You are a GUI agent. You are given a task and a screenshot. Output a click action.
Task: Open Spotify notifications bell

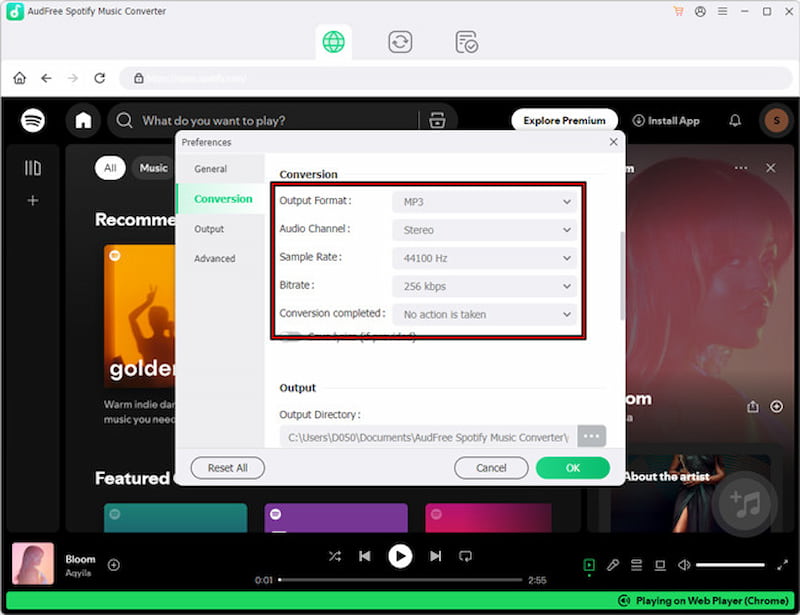tap(735, 120)
